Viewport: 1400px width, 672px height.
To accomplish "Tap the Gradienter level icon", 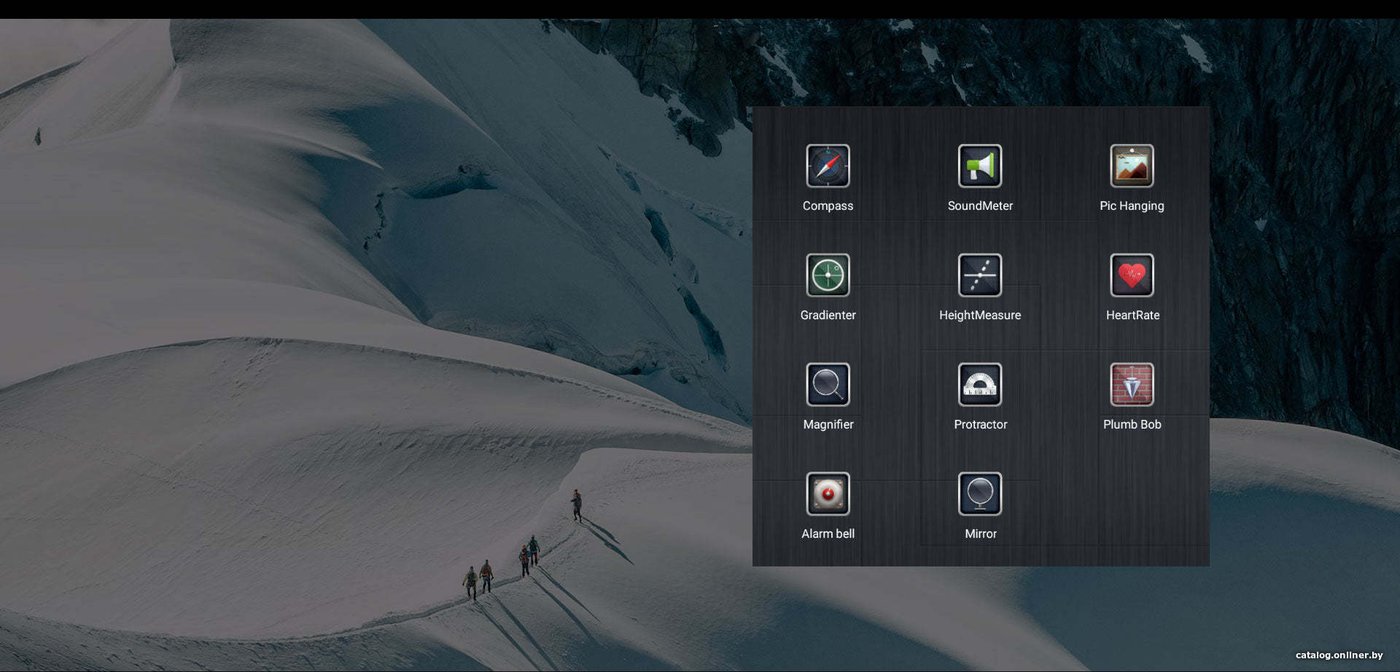I will pyautogui.click(x=828, y=275).
